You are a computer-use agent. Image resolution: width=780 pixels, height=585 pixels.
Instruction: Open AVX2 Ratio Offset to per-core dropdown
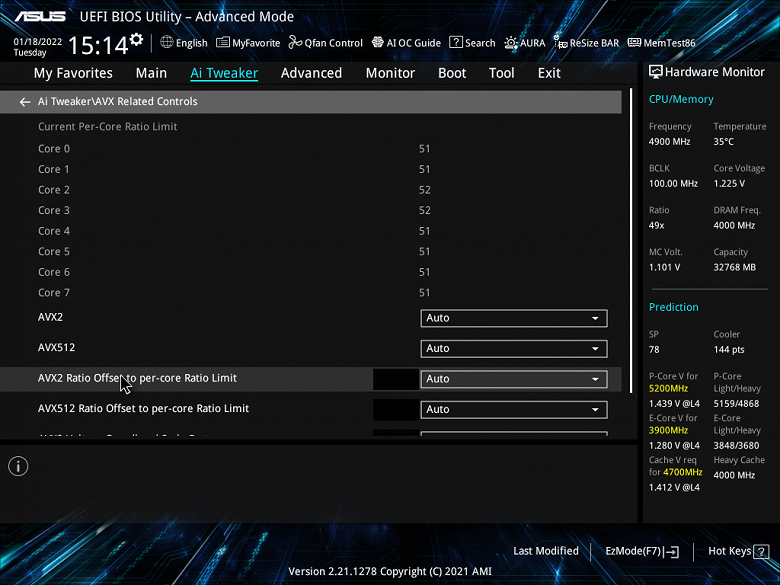pos(514,379)
